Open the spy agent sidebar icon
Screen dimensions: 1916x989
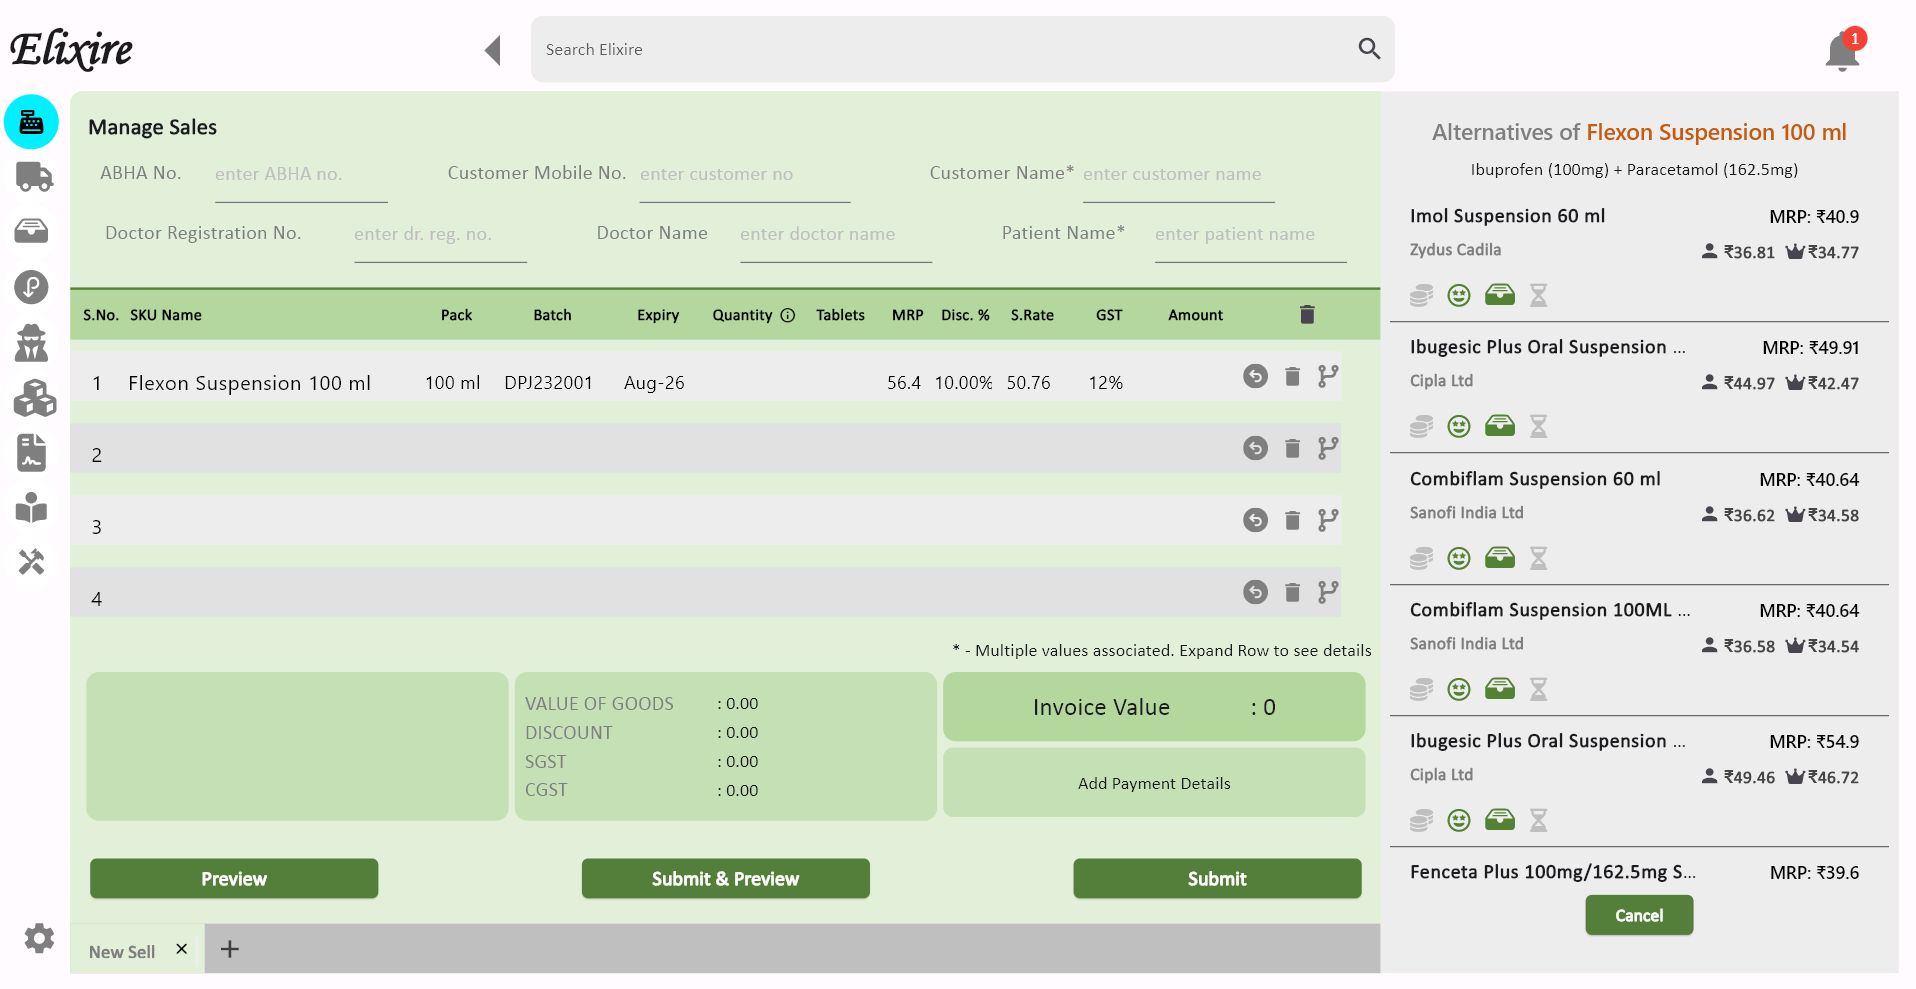tap(31, 343)
